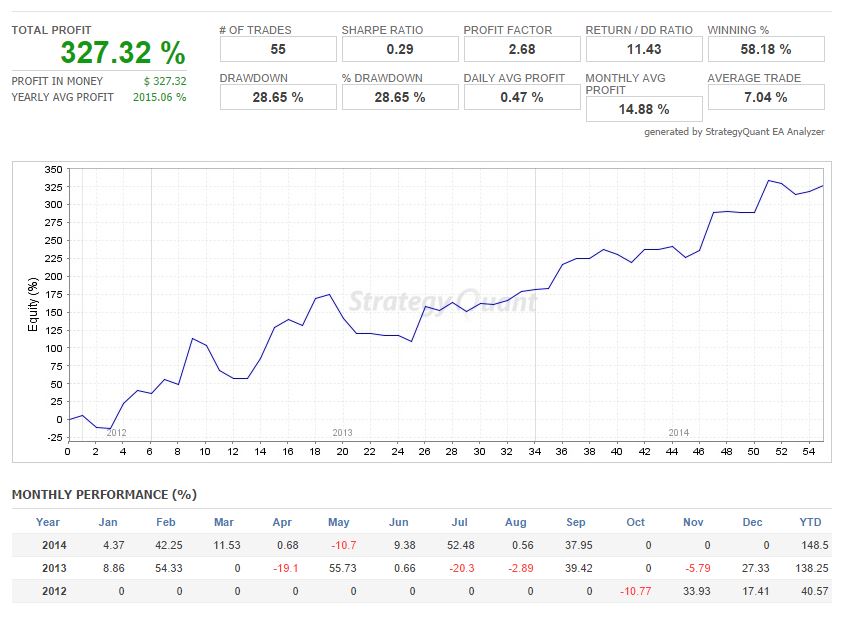Viewport: 852px width, 617px height.
Task: Click the 2013 year label in chart
Action: (342, 433)
